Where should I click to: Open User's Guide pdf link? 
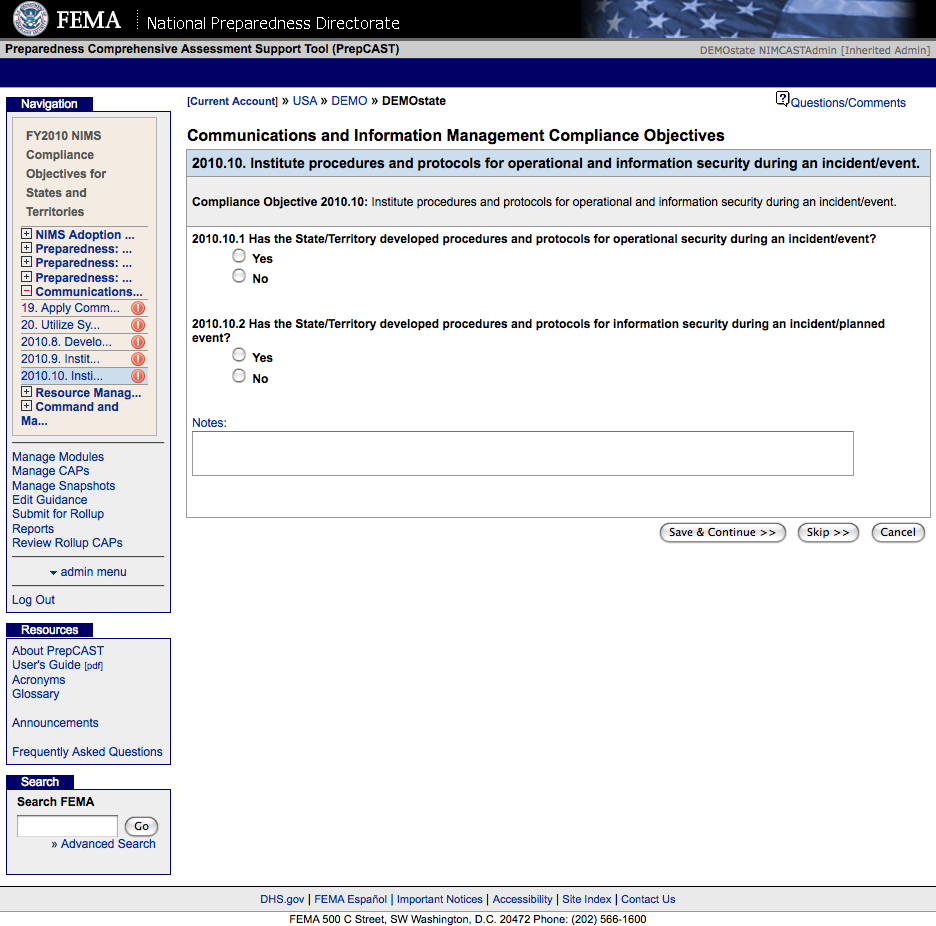(x=57, y=665)
